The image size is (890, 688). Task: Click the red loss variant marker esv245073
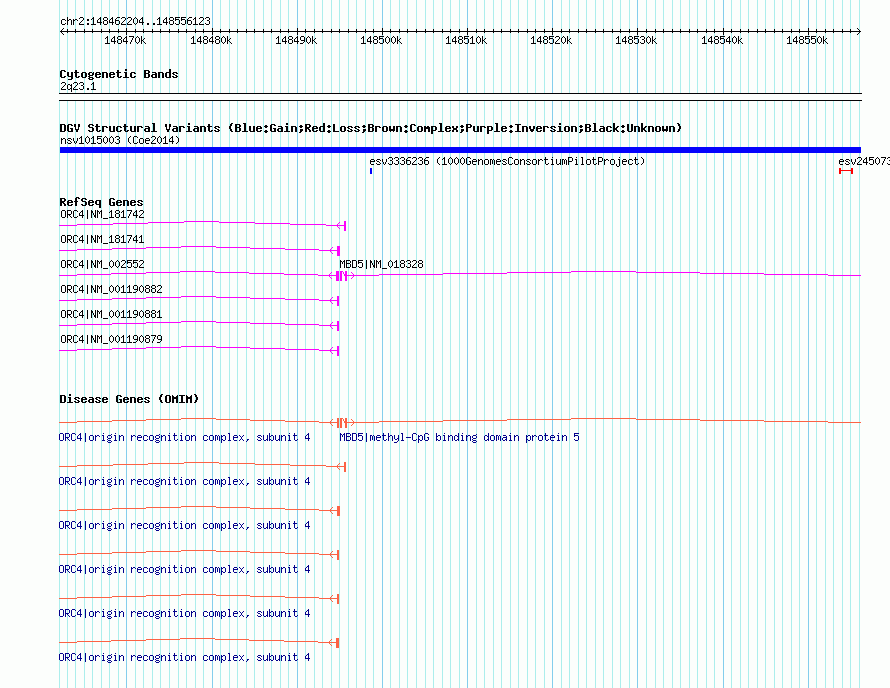[846, 171]
